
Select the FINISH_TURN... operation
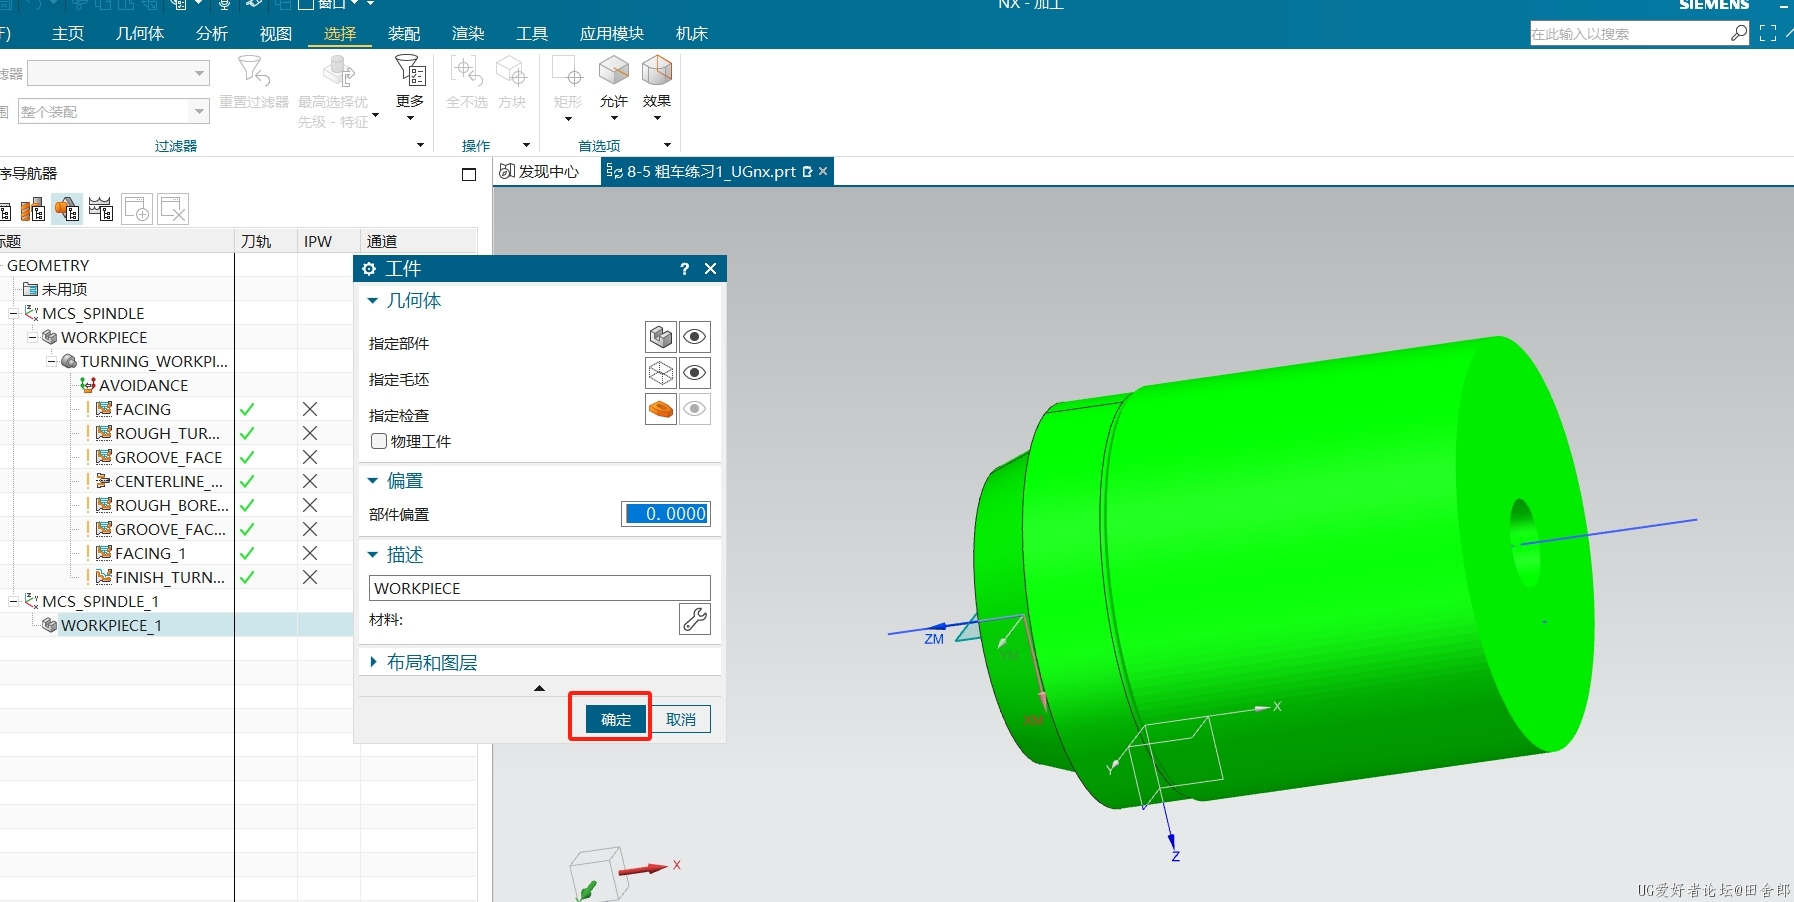[170, 577]
